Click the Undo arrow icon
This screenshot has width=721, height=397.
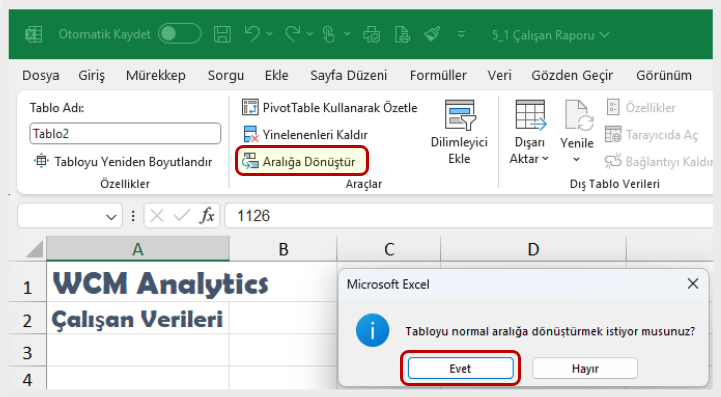coord(252,35)
